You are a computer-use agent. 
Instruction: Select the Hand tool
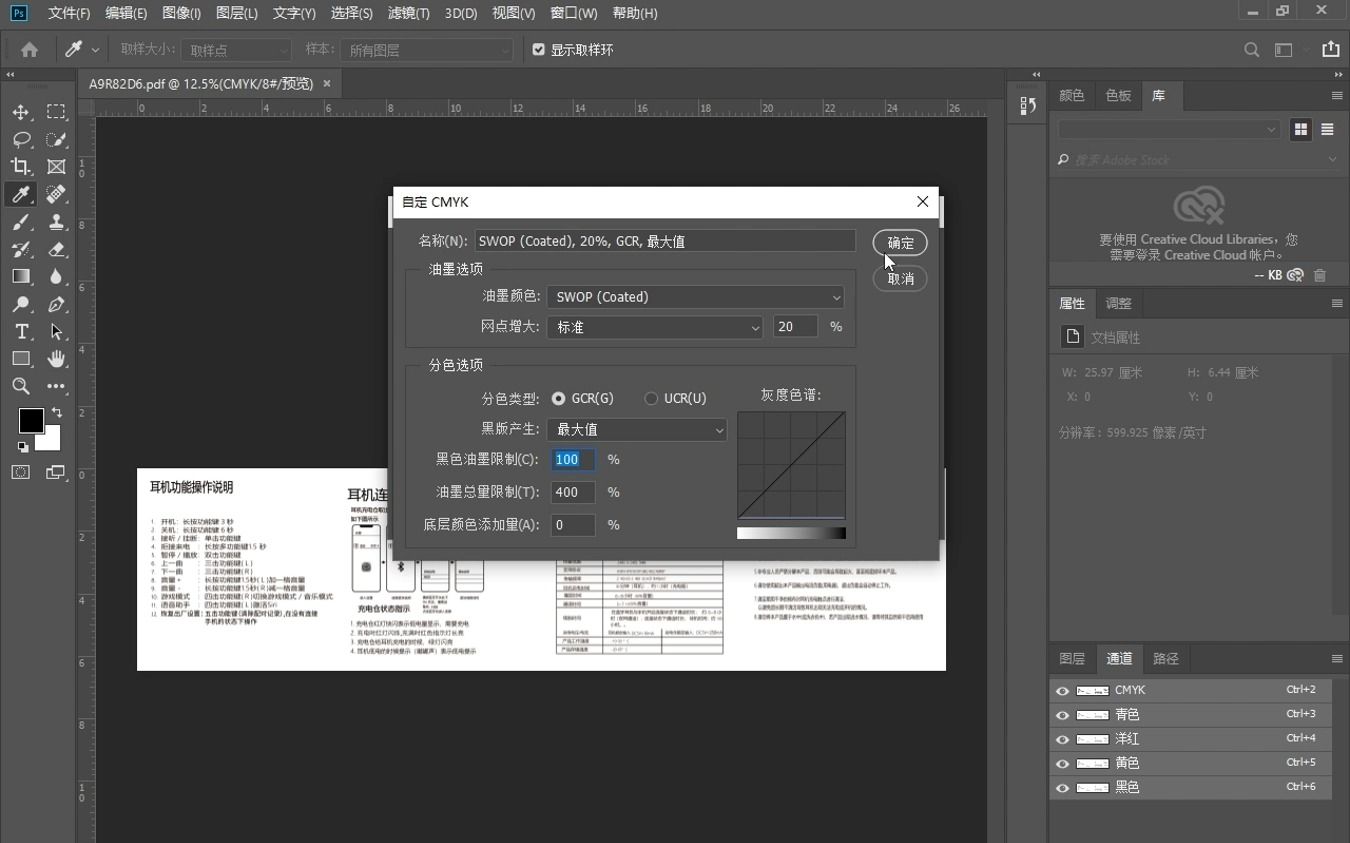[x=56, y=358]
